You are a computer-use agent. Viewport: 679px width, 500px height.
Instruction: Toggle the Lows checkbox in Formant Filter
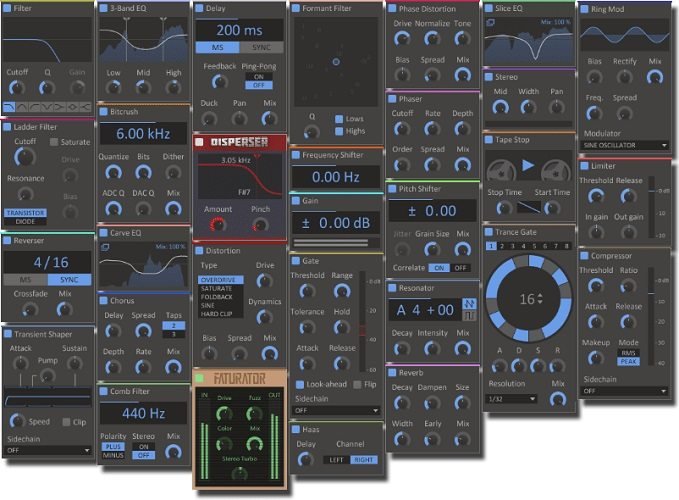[339, 119]
